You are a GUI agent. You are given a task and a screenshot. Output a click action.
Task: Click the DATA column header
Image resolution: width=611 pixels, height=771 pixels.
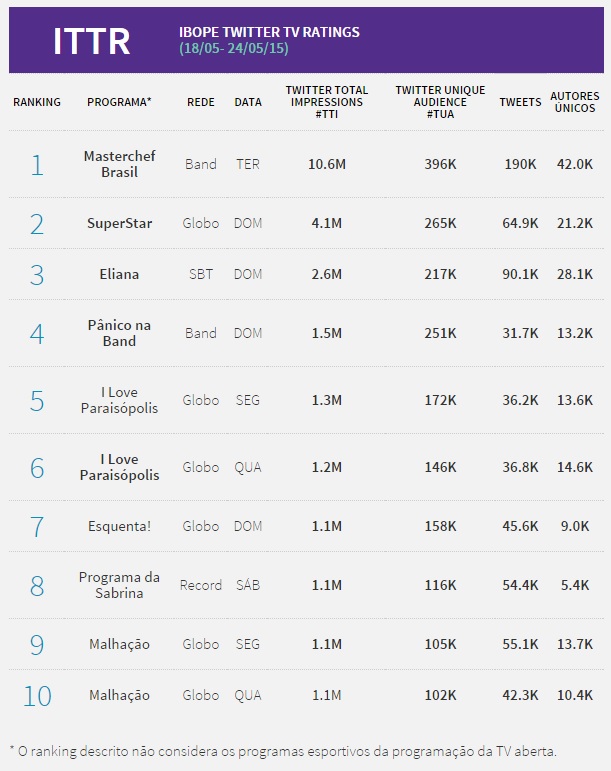pos(248,102)
